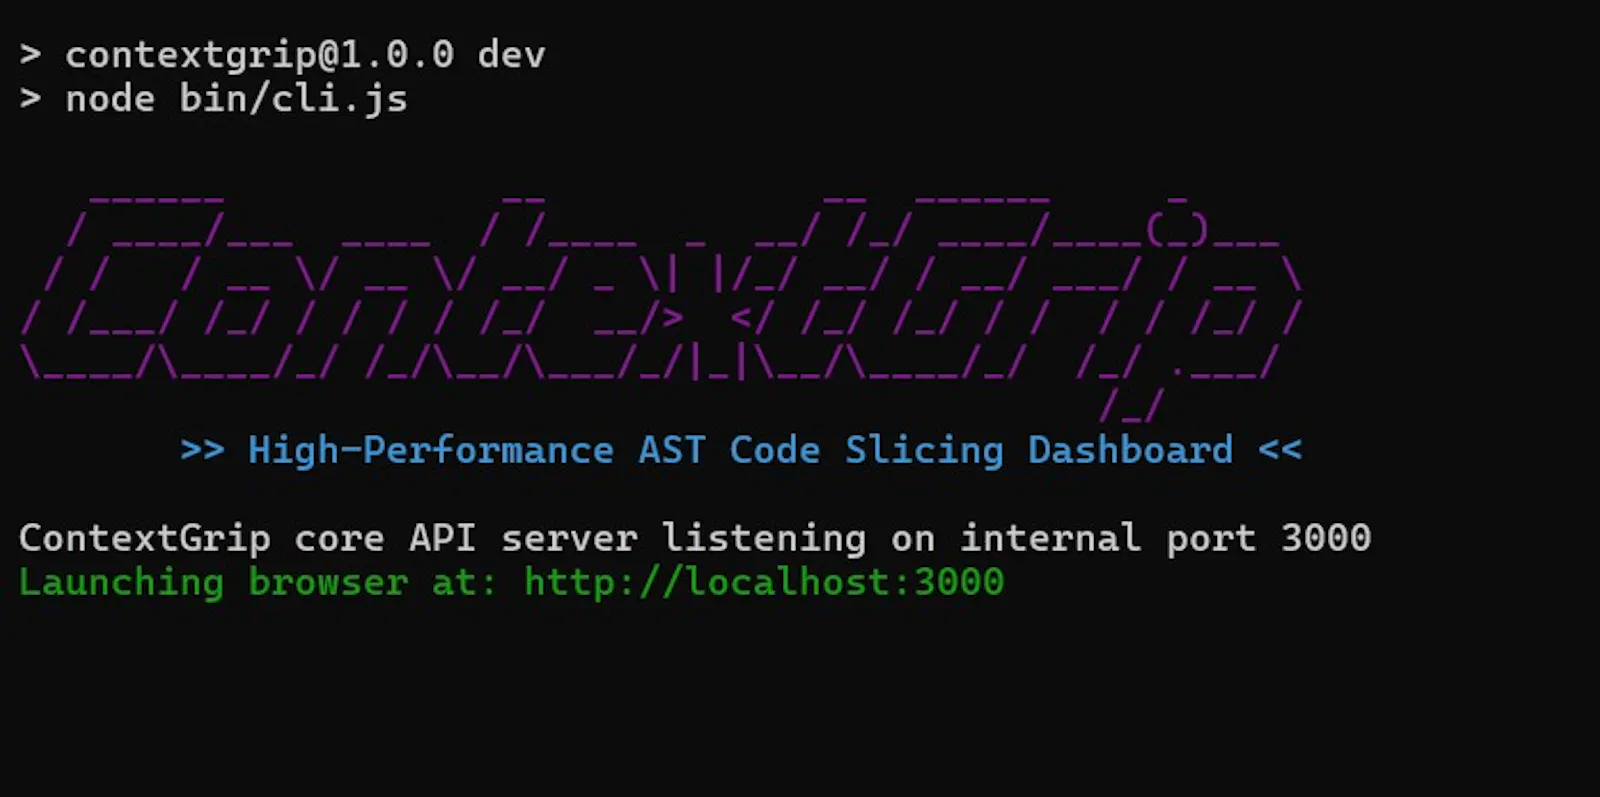Image resolution: width=1600 pixels, height=797 pixels.
Task: Click the 'High-Performance AST Code Slicing Dashboard' tagline
Action: [741, 450]
